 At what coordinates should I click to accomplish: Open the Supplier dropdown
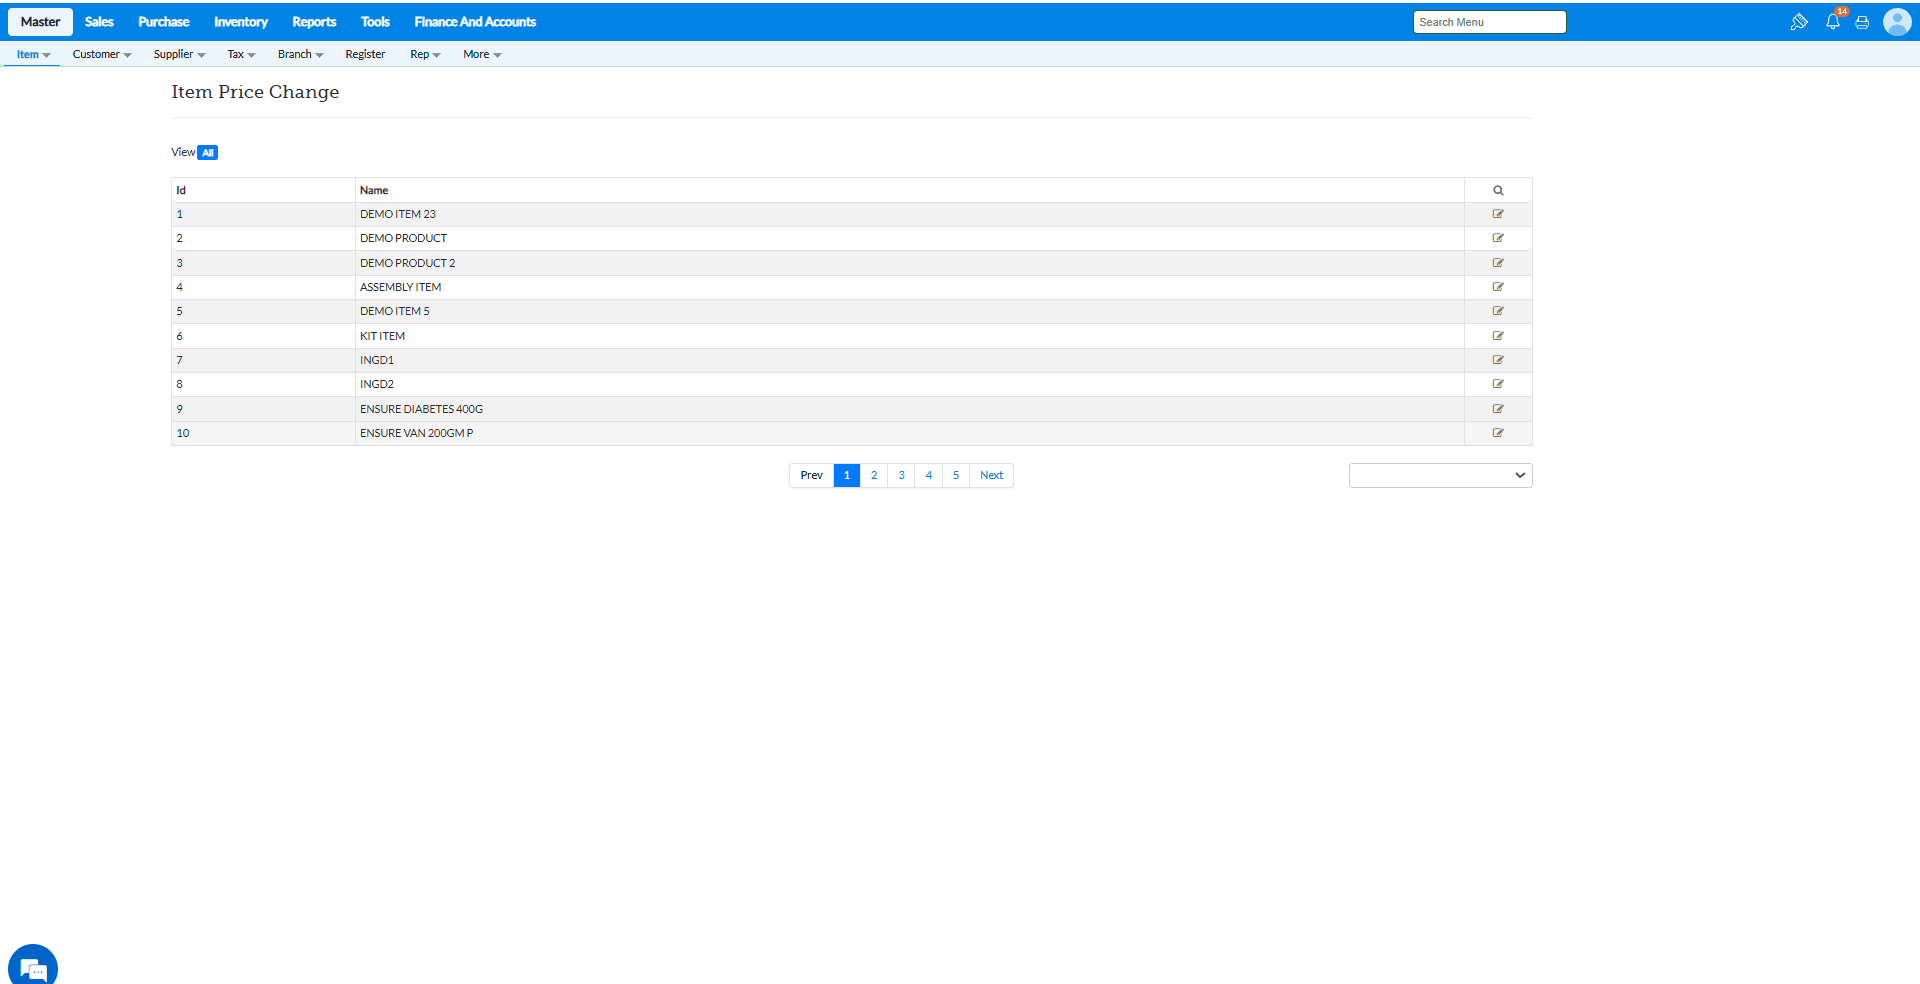click(x=179, y=54)
